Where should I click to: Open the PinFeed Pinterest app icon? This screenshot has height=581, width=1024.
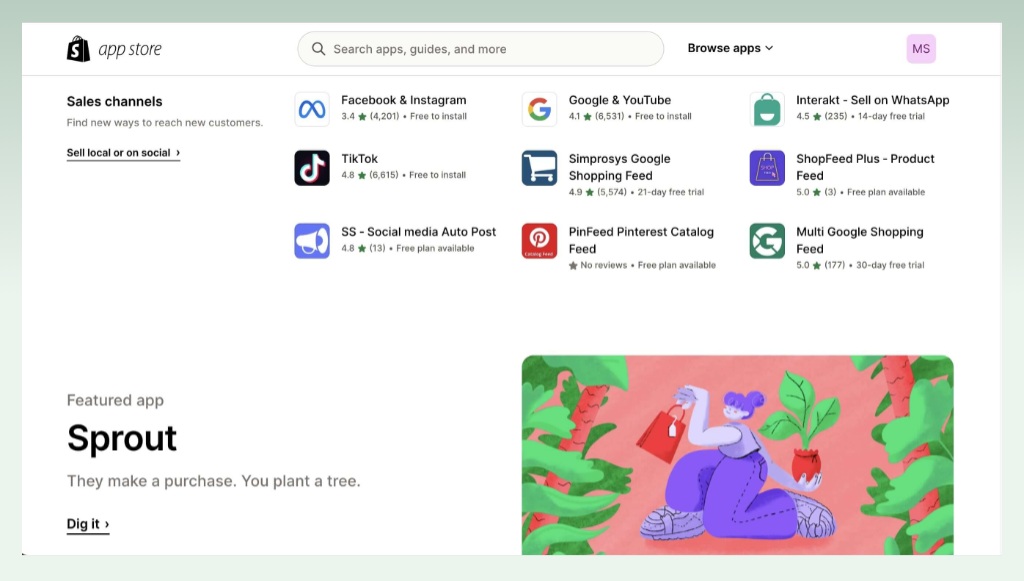pos(539,241)
